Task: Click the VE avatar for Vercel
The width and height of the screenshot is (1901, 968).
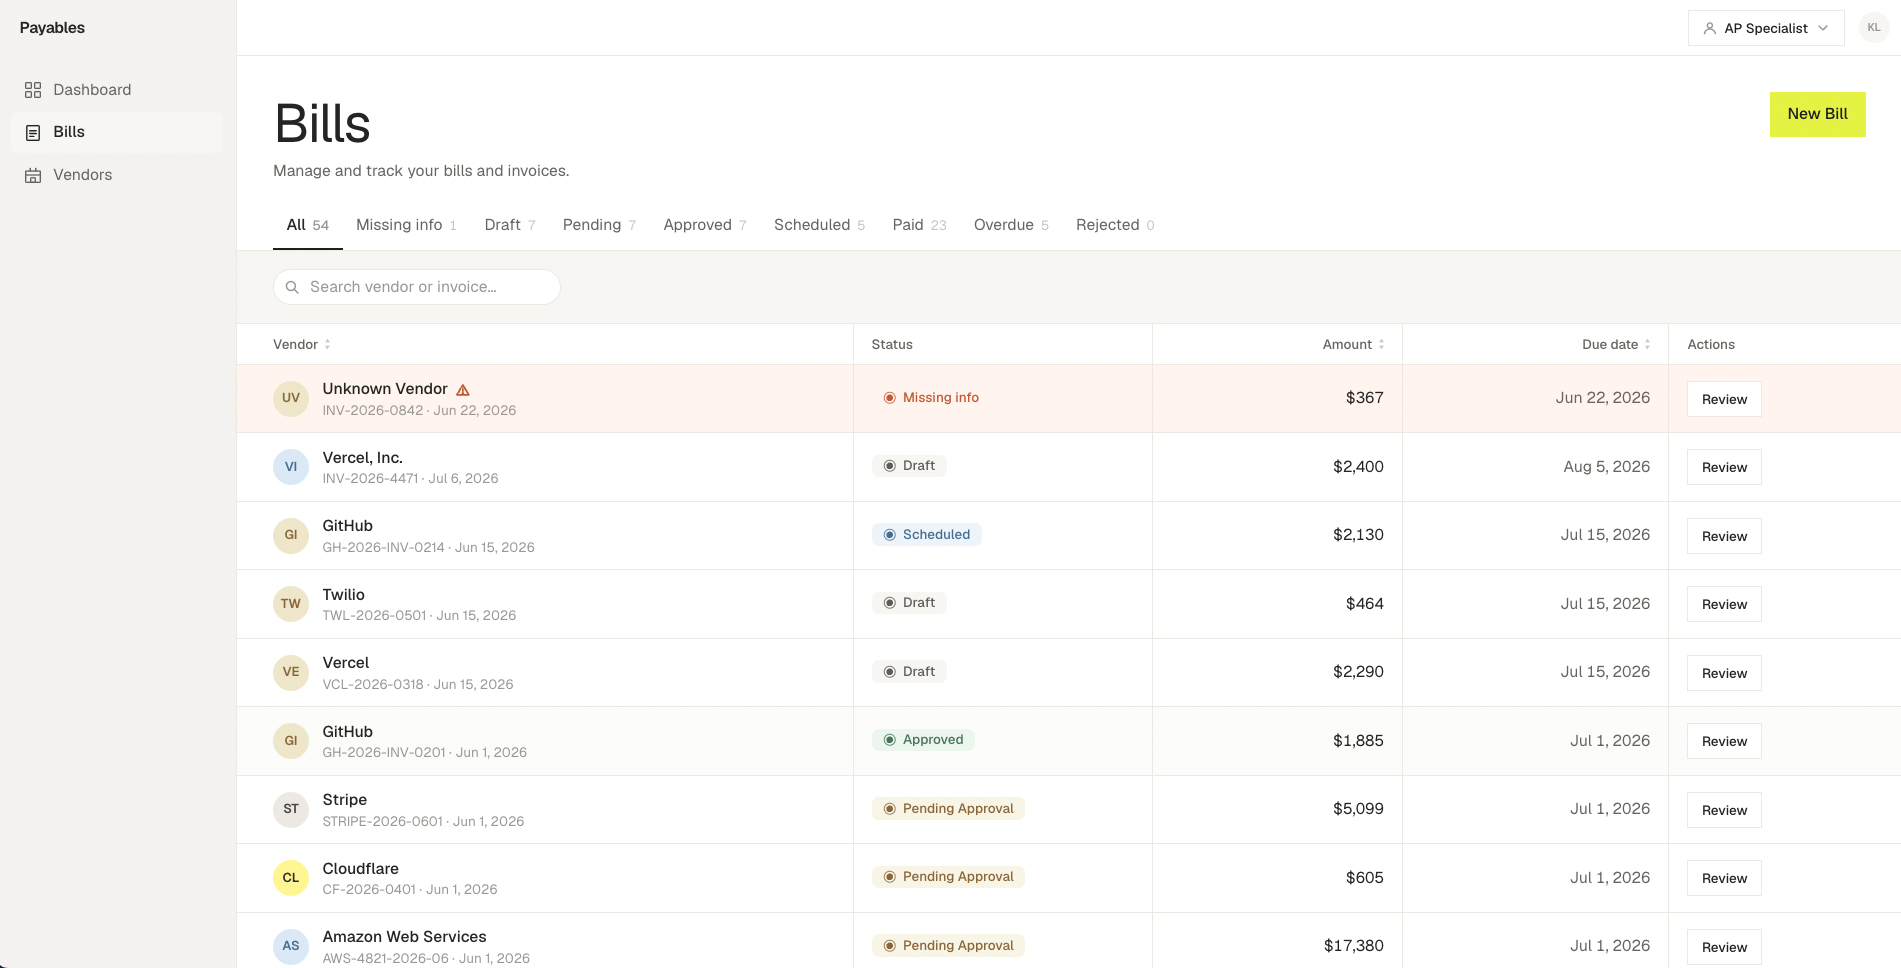Action: pyautogui.click(x=291, y=672)
